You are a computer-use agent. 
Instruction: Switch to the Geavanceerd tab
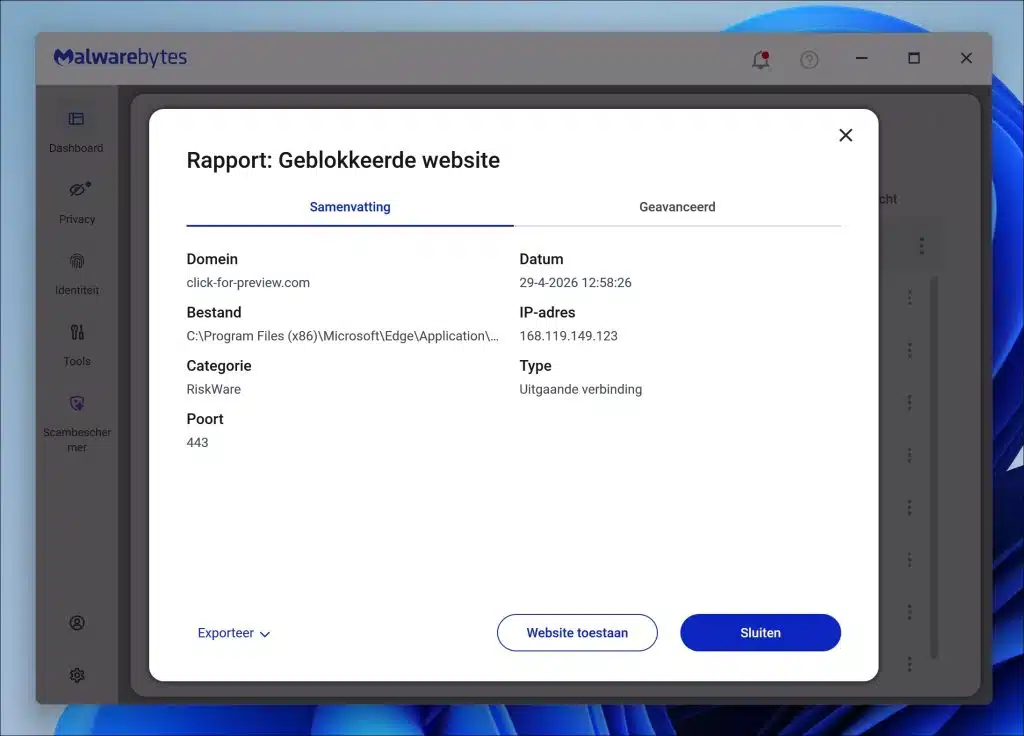click(x=677, y=207)
